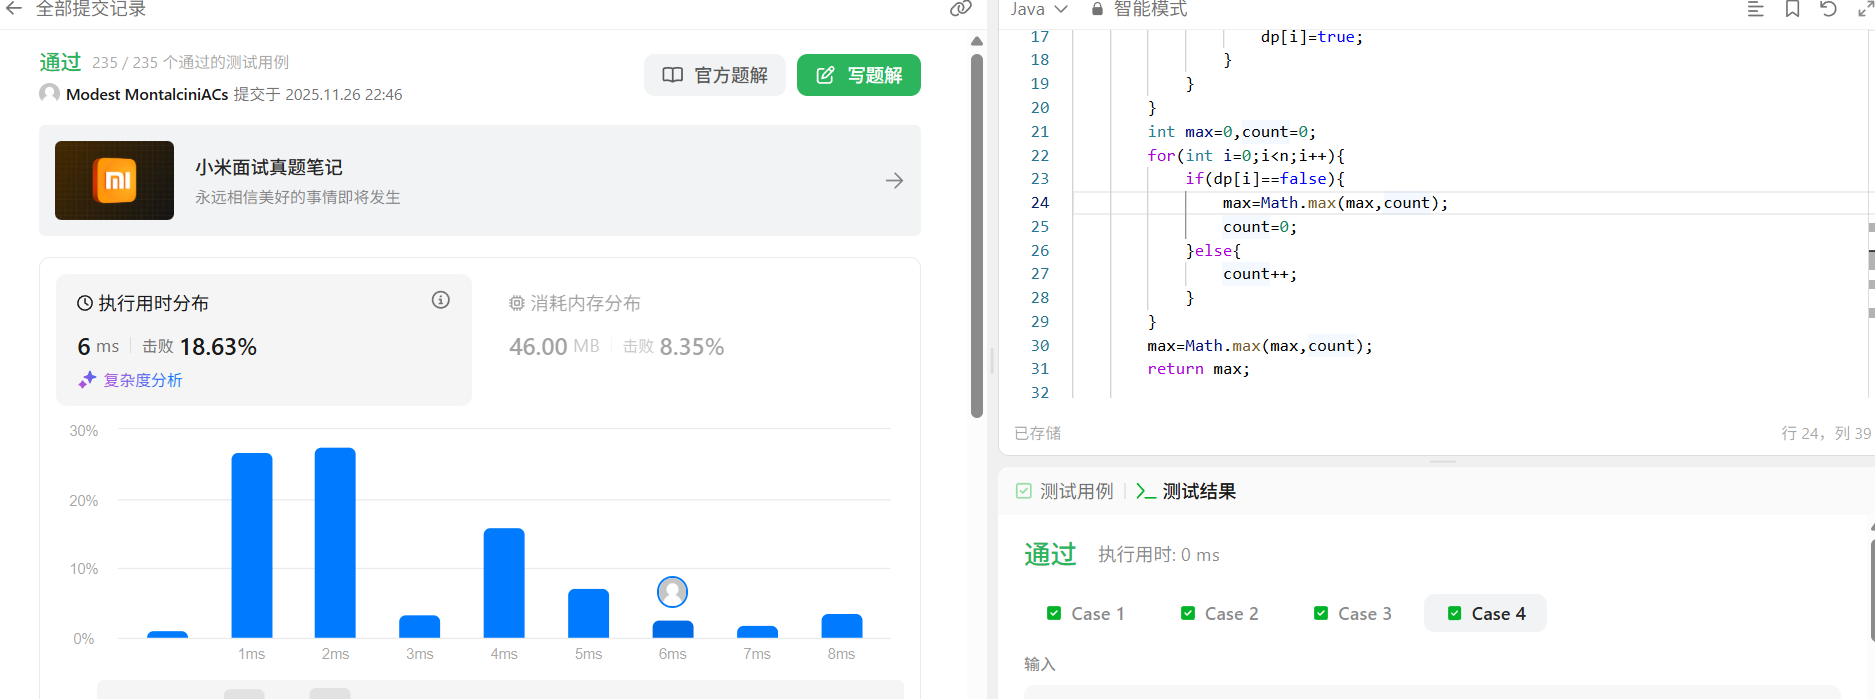Open the Xiaomi interview notes thumbnail
1875x699 pixels.
[x=114, y=180]
